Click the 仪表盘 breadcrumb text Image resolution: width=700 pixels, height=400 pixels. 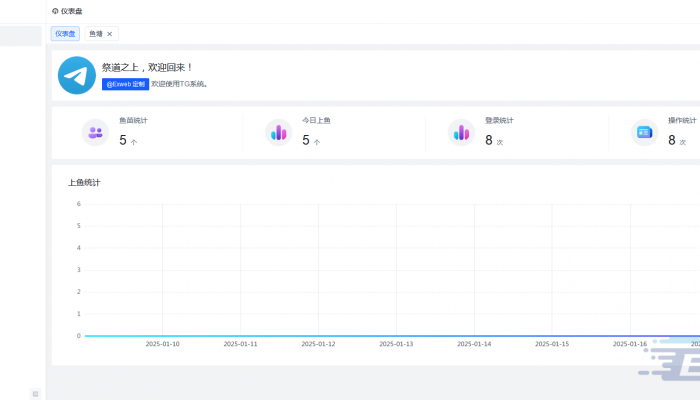click(72, 11)
